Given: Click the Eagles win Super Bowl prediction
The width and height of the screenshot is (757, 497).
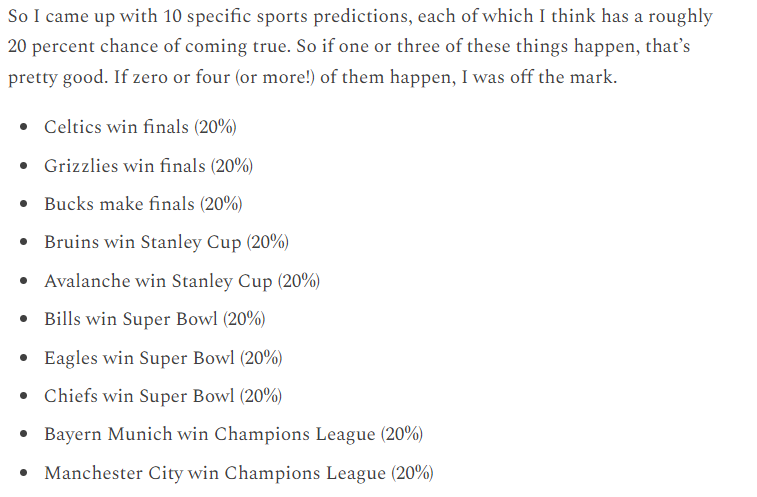Looking at the screenshot, I should (x=163, y=358).
